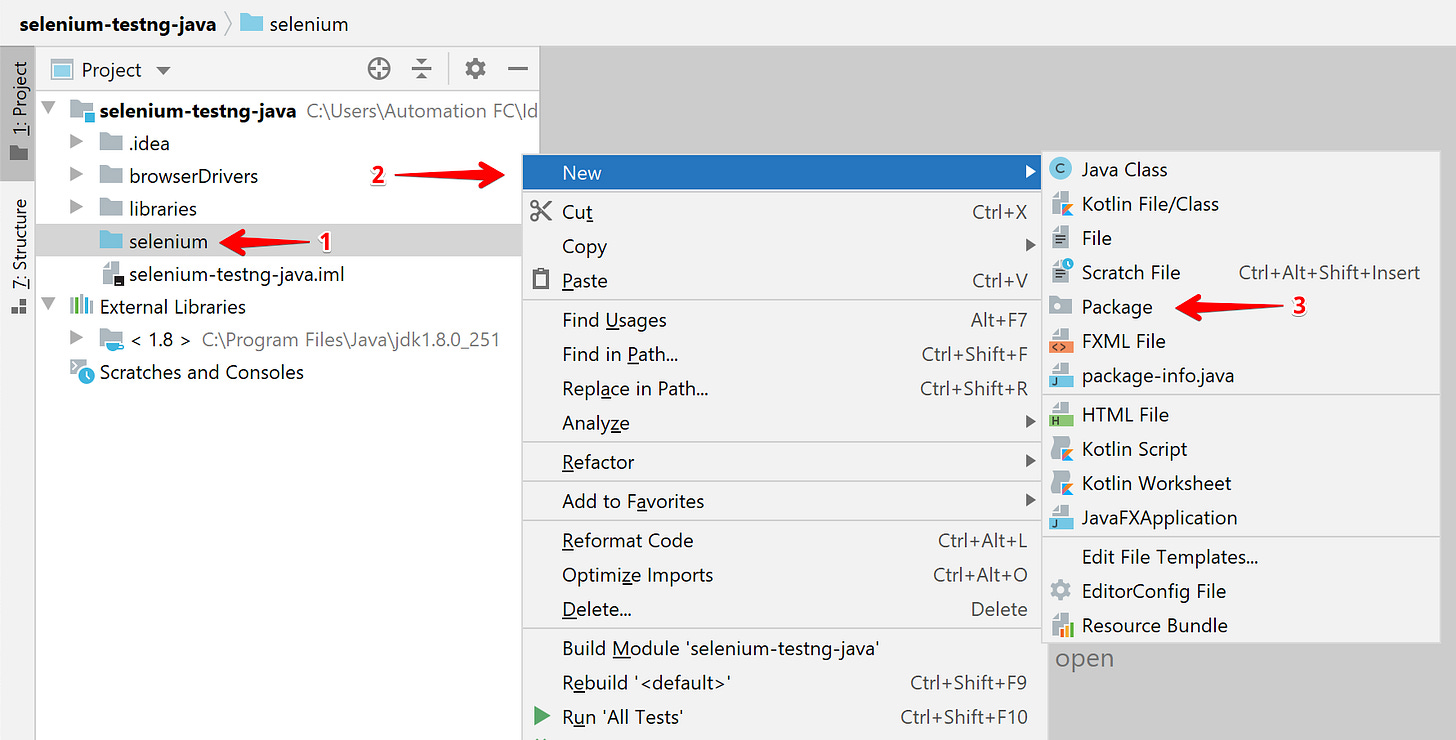
Task: Open the Refactor submenu
Action: (x=783, y=462)
